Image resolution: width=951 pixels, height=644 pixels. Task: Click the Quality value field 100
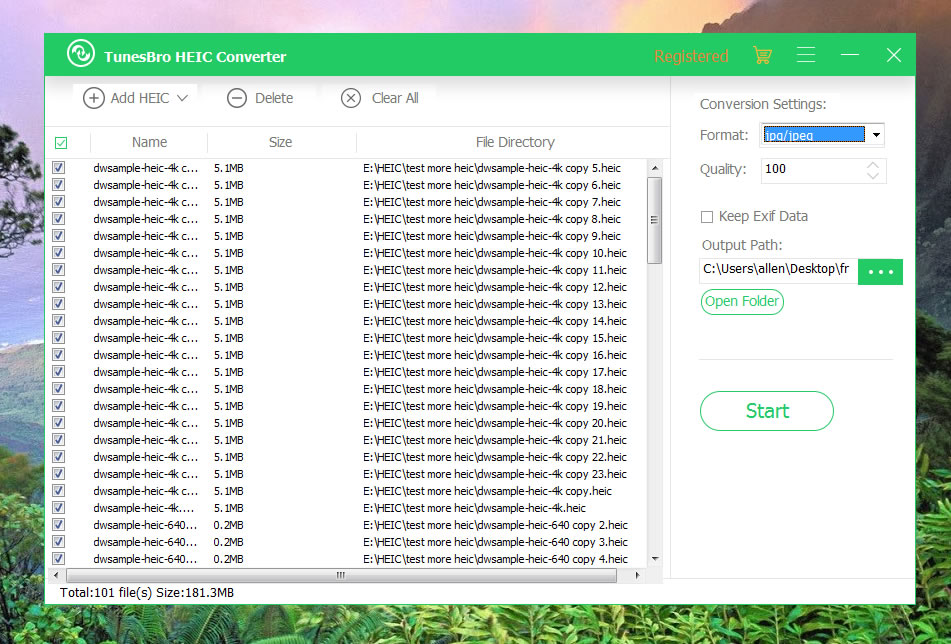(x=813, y=169)
